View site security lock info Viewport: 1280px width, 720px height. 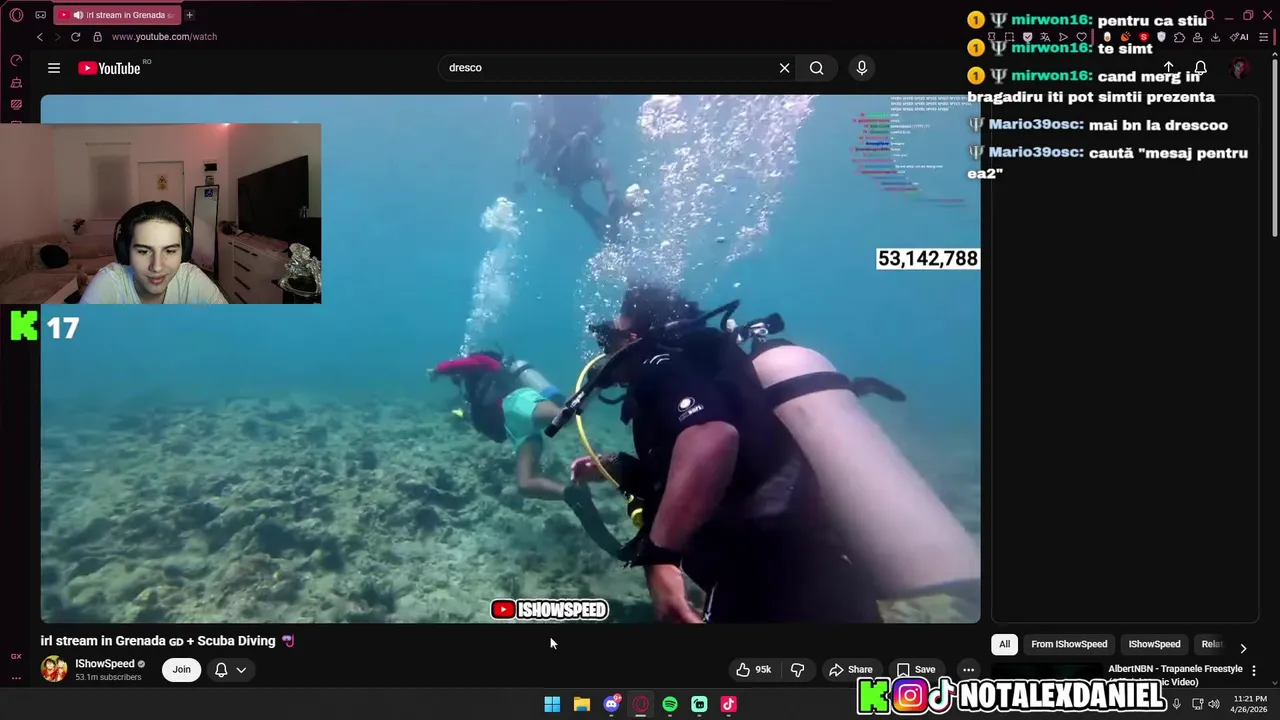[x=97, y=37]
